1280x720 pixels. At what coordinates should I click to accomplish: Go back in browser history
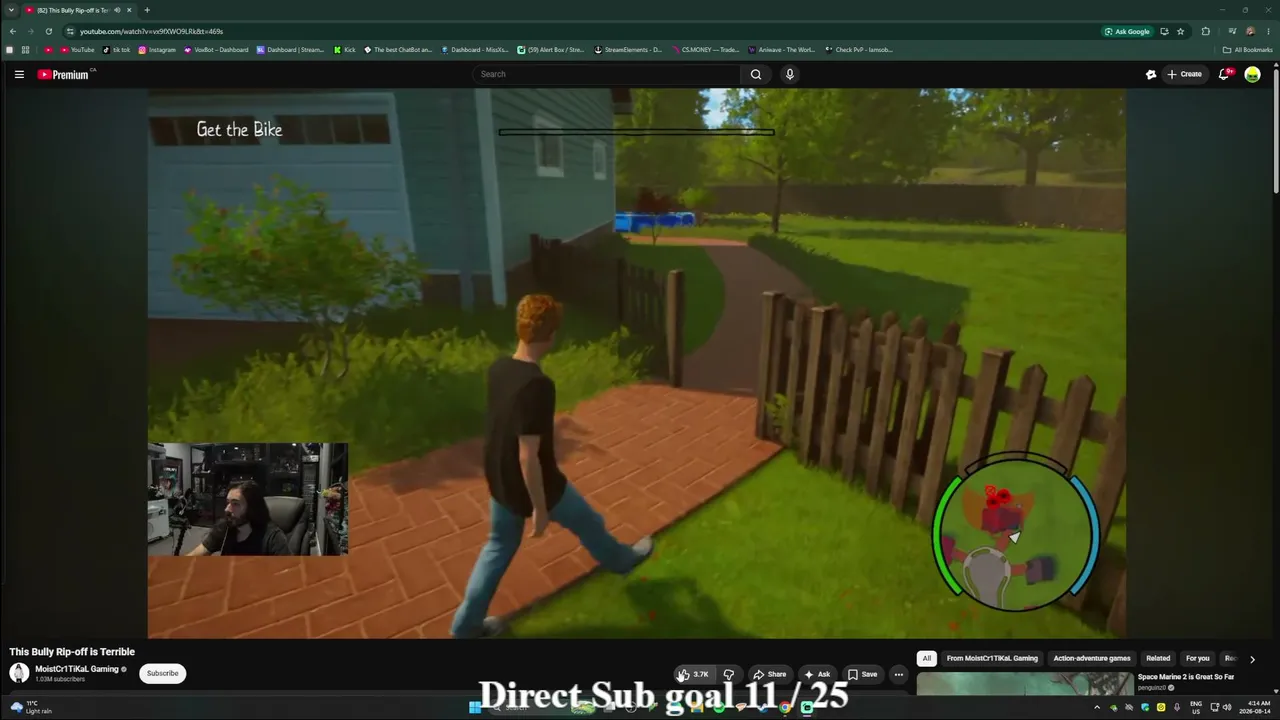pyautogui.click(x=12, y=31)
